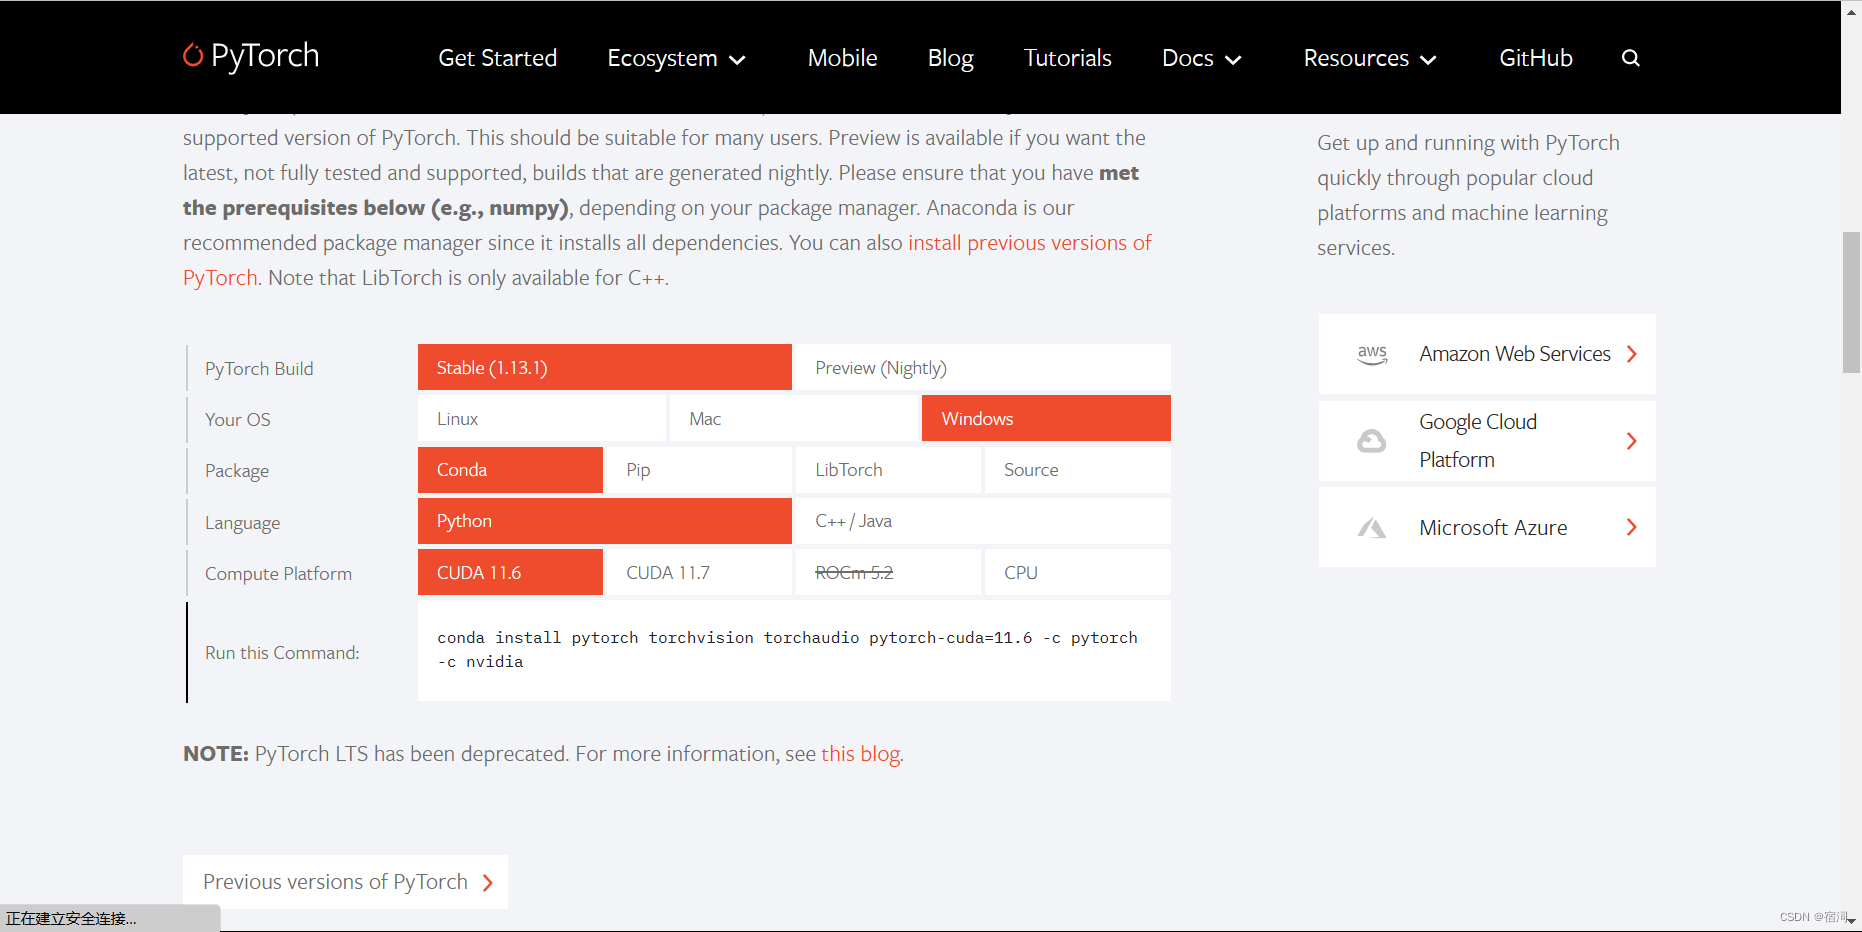Choose Windows as your OS
The width and height of the screenshot is (1862, 932).
(1046, 418)
